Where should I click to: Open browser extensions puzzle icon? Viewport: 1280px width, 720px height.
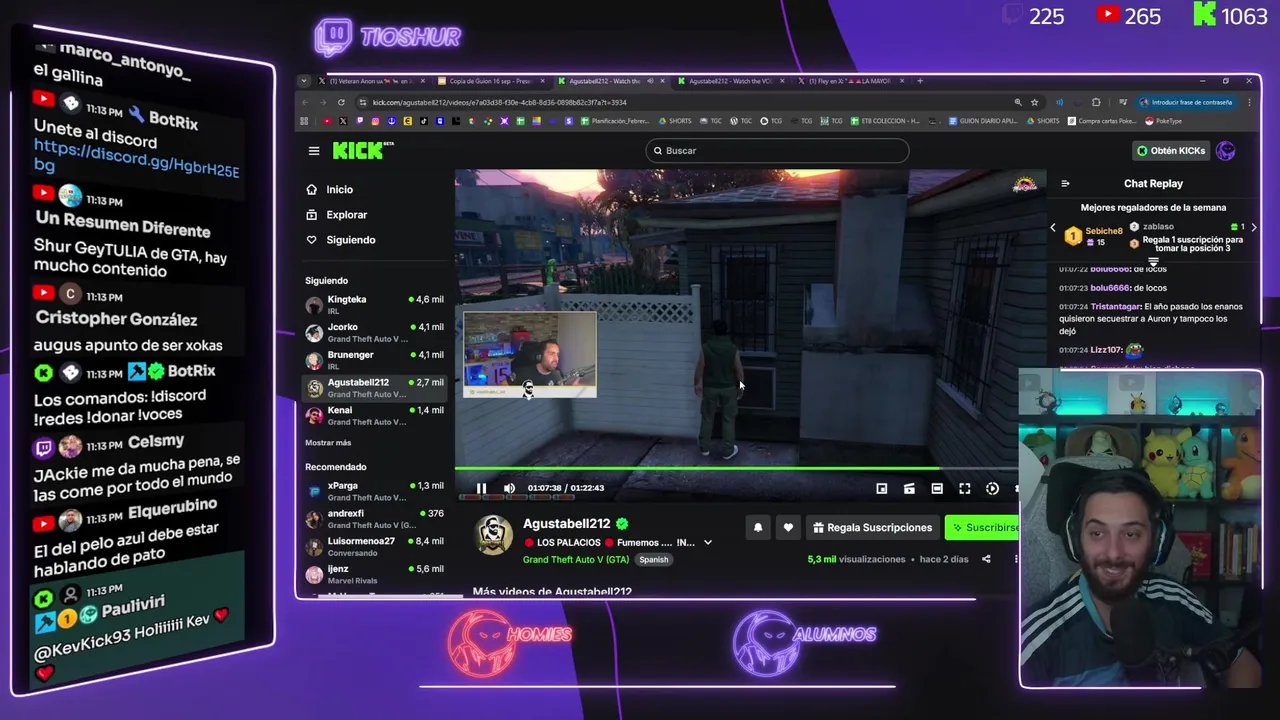click(x=1096, y=102)
